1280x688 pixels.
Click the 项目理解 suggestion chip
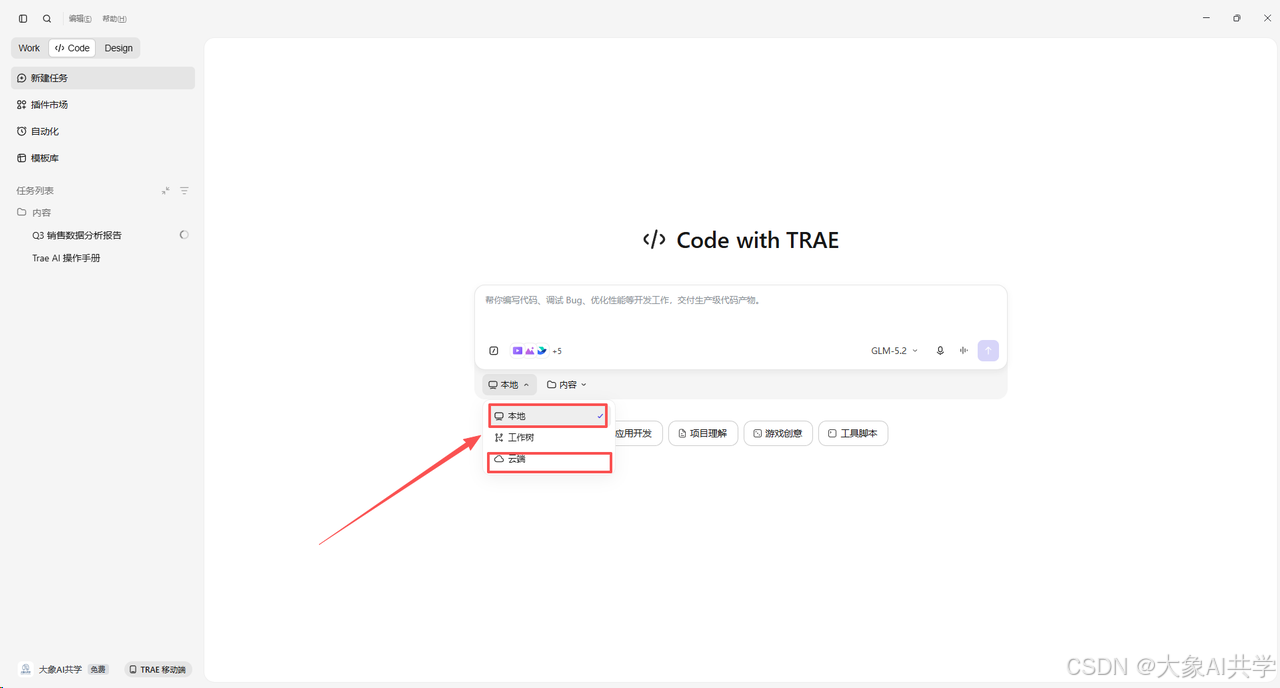703,434
